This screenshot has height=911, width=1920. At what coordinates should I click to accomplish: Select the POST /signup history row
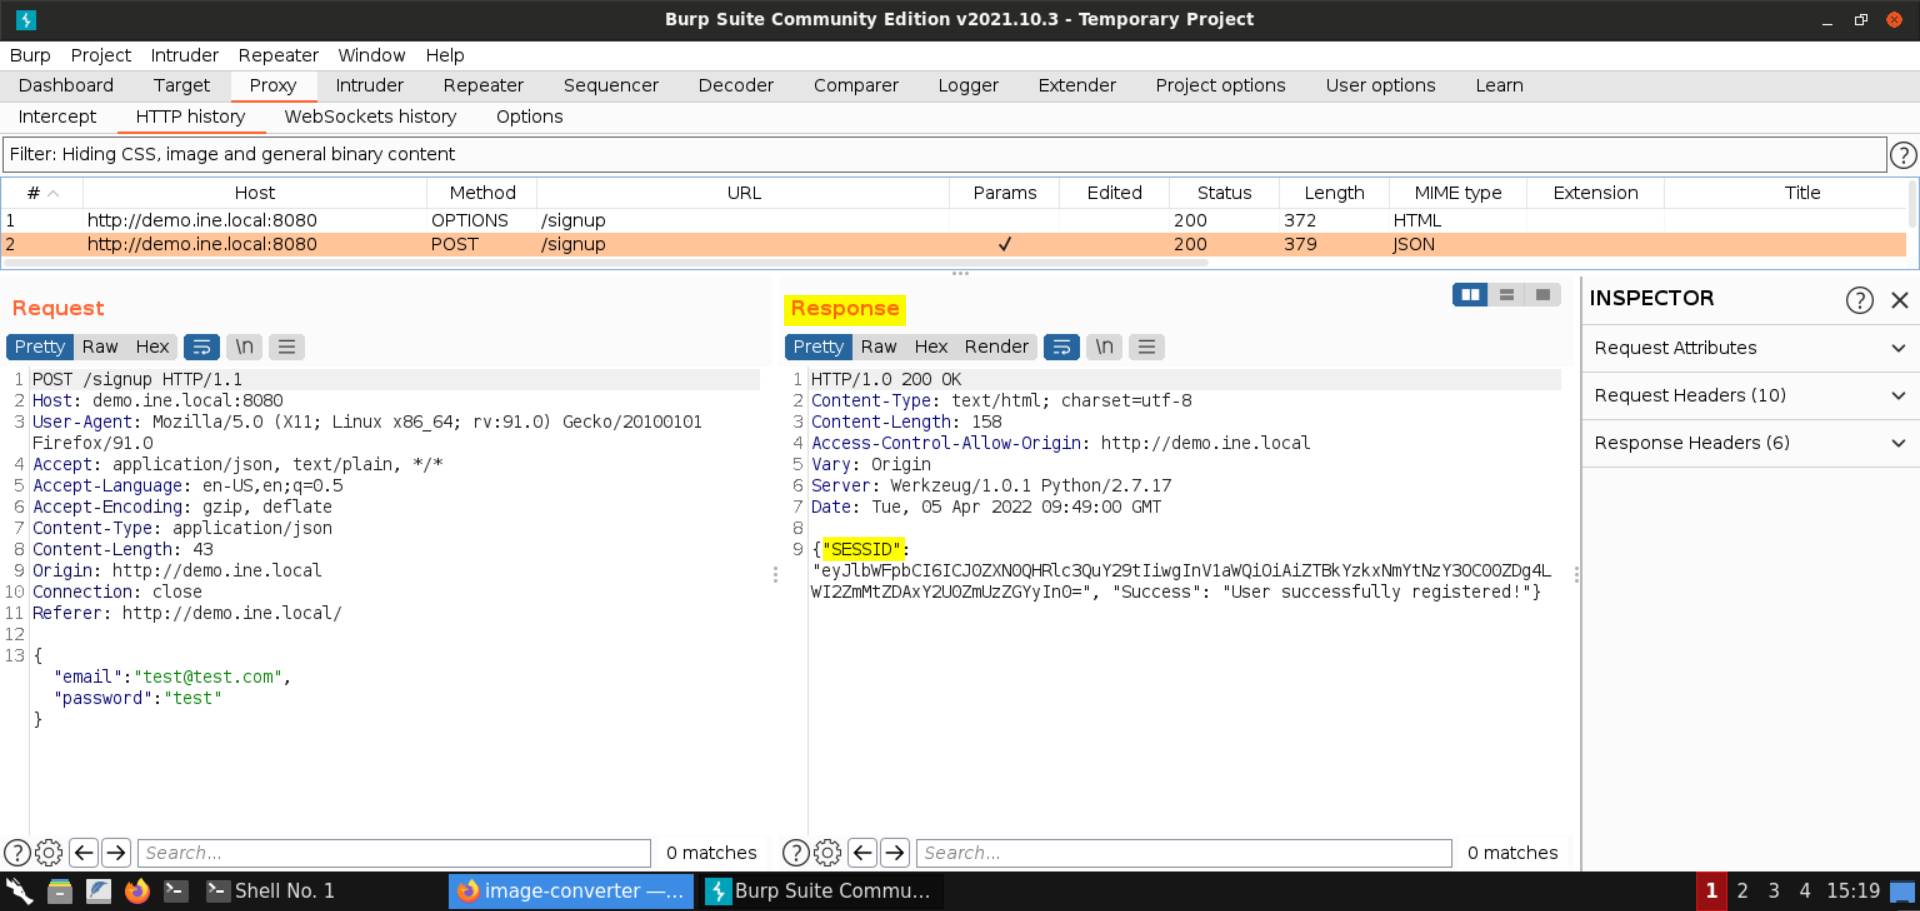pos(955,244)
